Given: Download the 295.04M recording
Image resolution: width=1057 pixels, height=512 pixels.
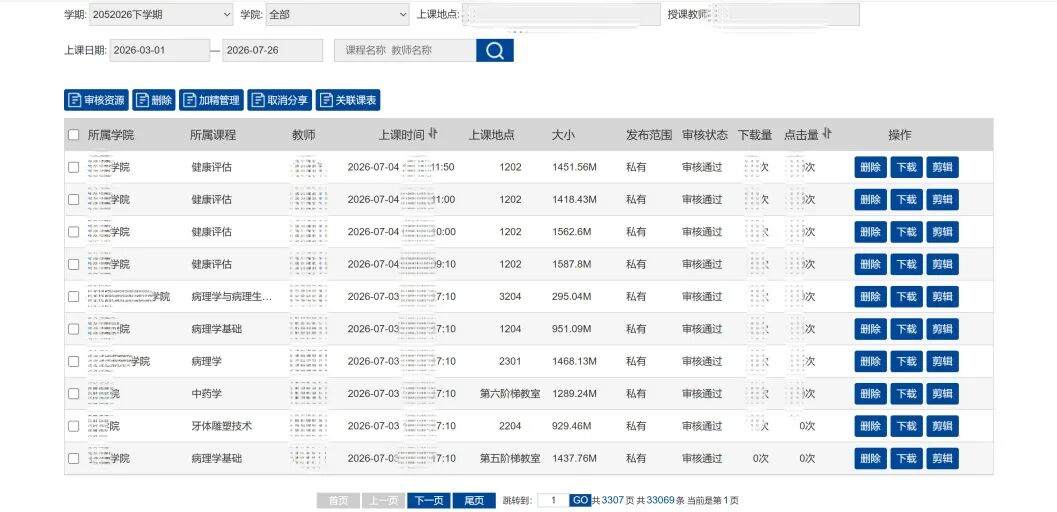Looking at the screenshot, I should coord(906,296).
